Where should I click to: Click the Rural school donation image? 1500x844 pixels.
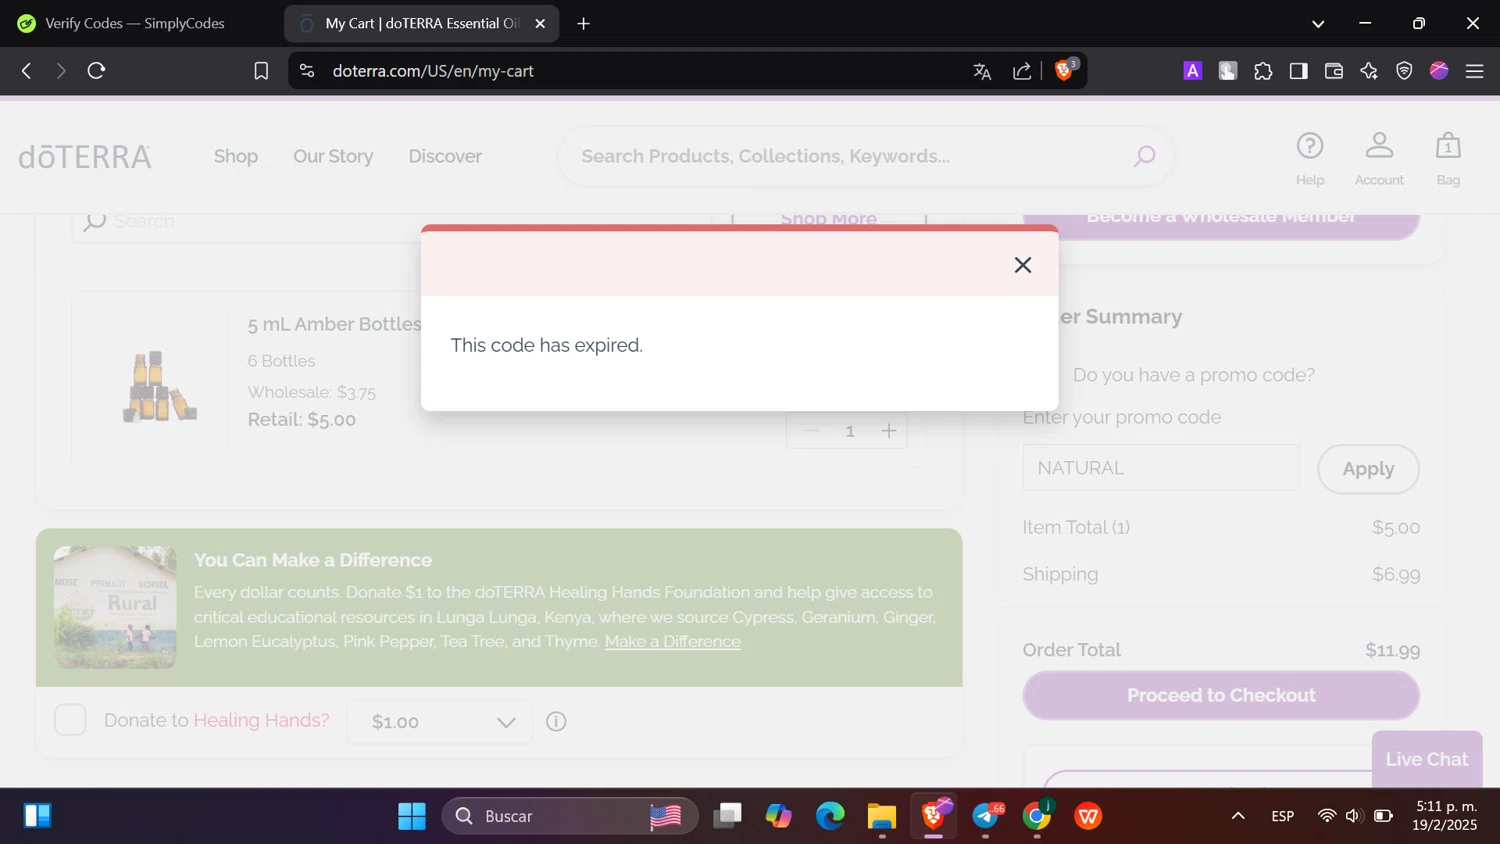(115, 608)
